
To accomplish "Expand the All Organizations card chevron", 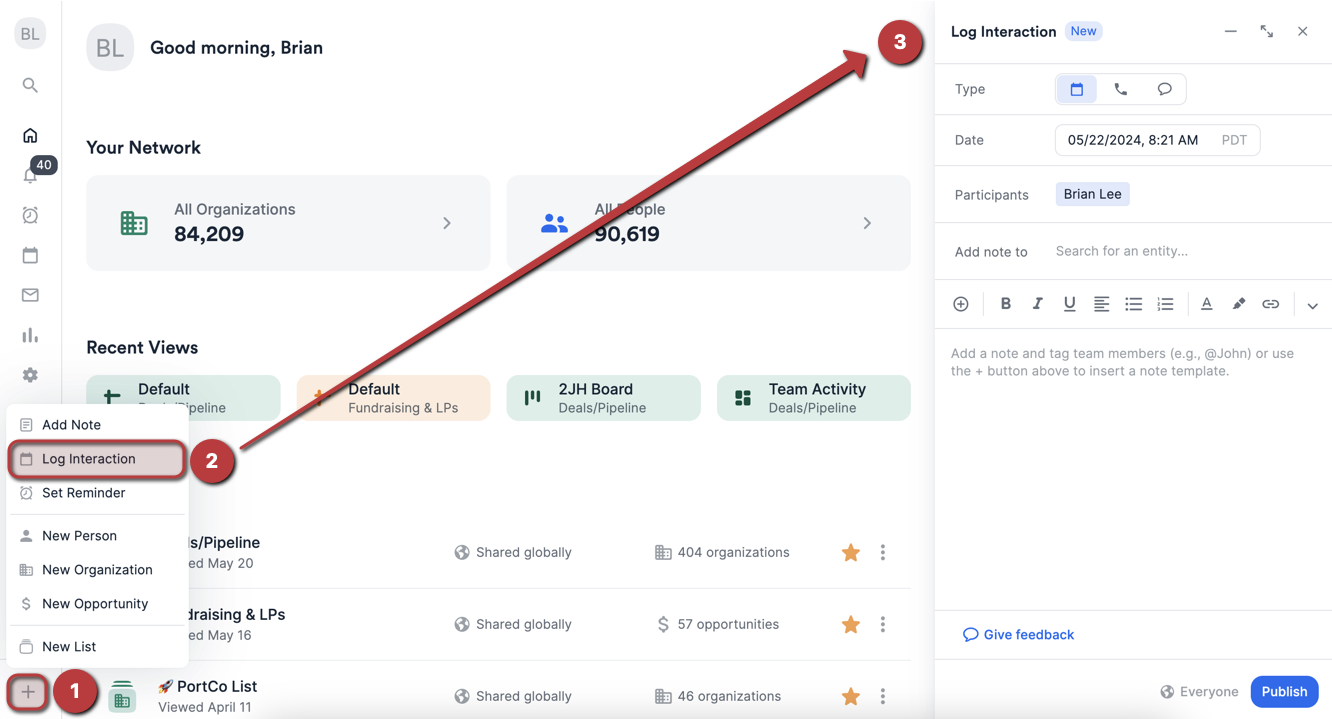I will [x=447, y=223].
